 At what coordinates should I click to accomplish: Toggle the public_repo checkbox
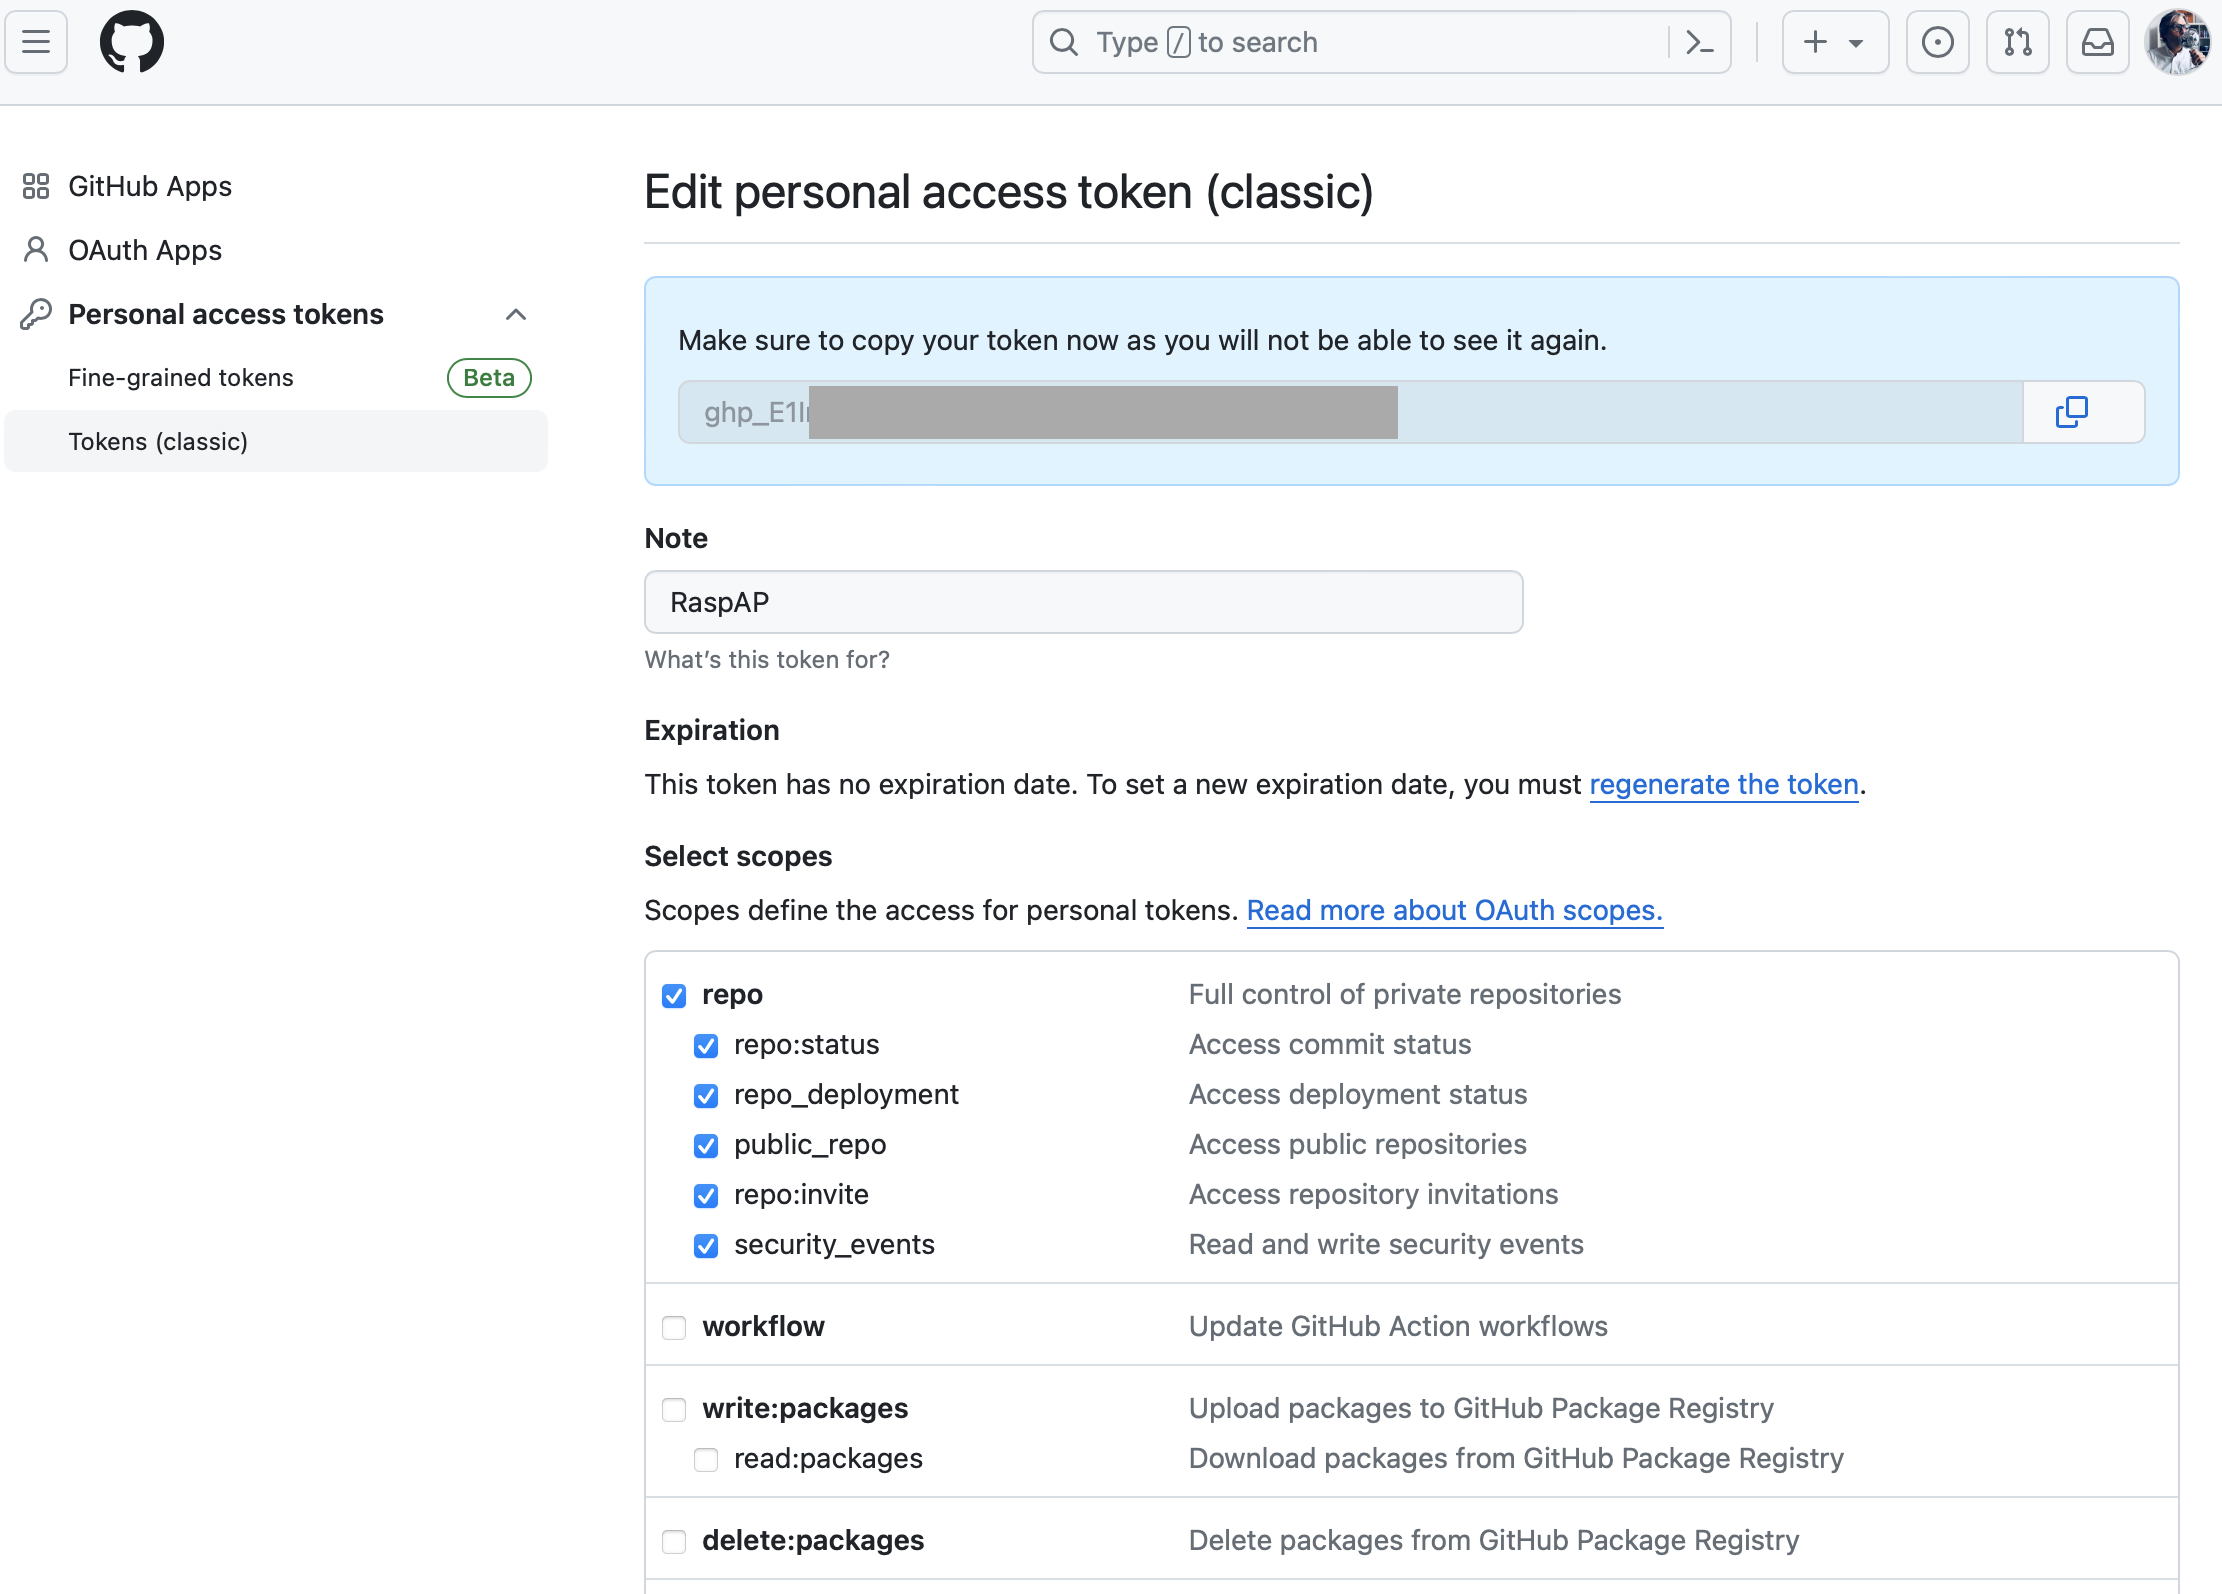point(706,1146)
